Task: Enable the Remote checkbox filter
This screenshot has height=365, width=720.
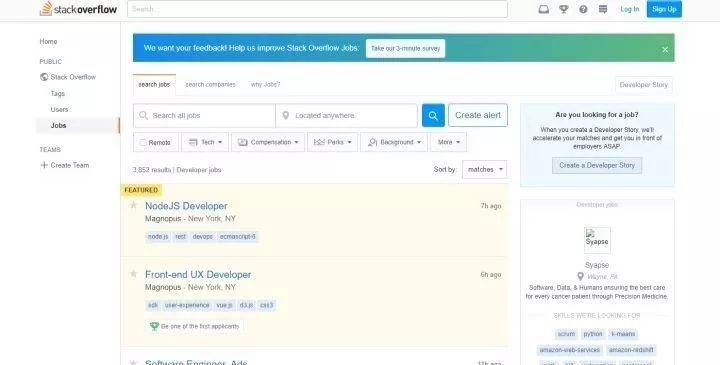Action: pyautogui.click(x=143, y=142)
